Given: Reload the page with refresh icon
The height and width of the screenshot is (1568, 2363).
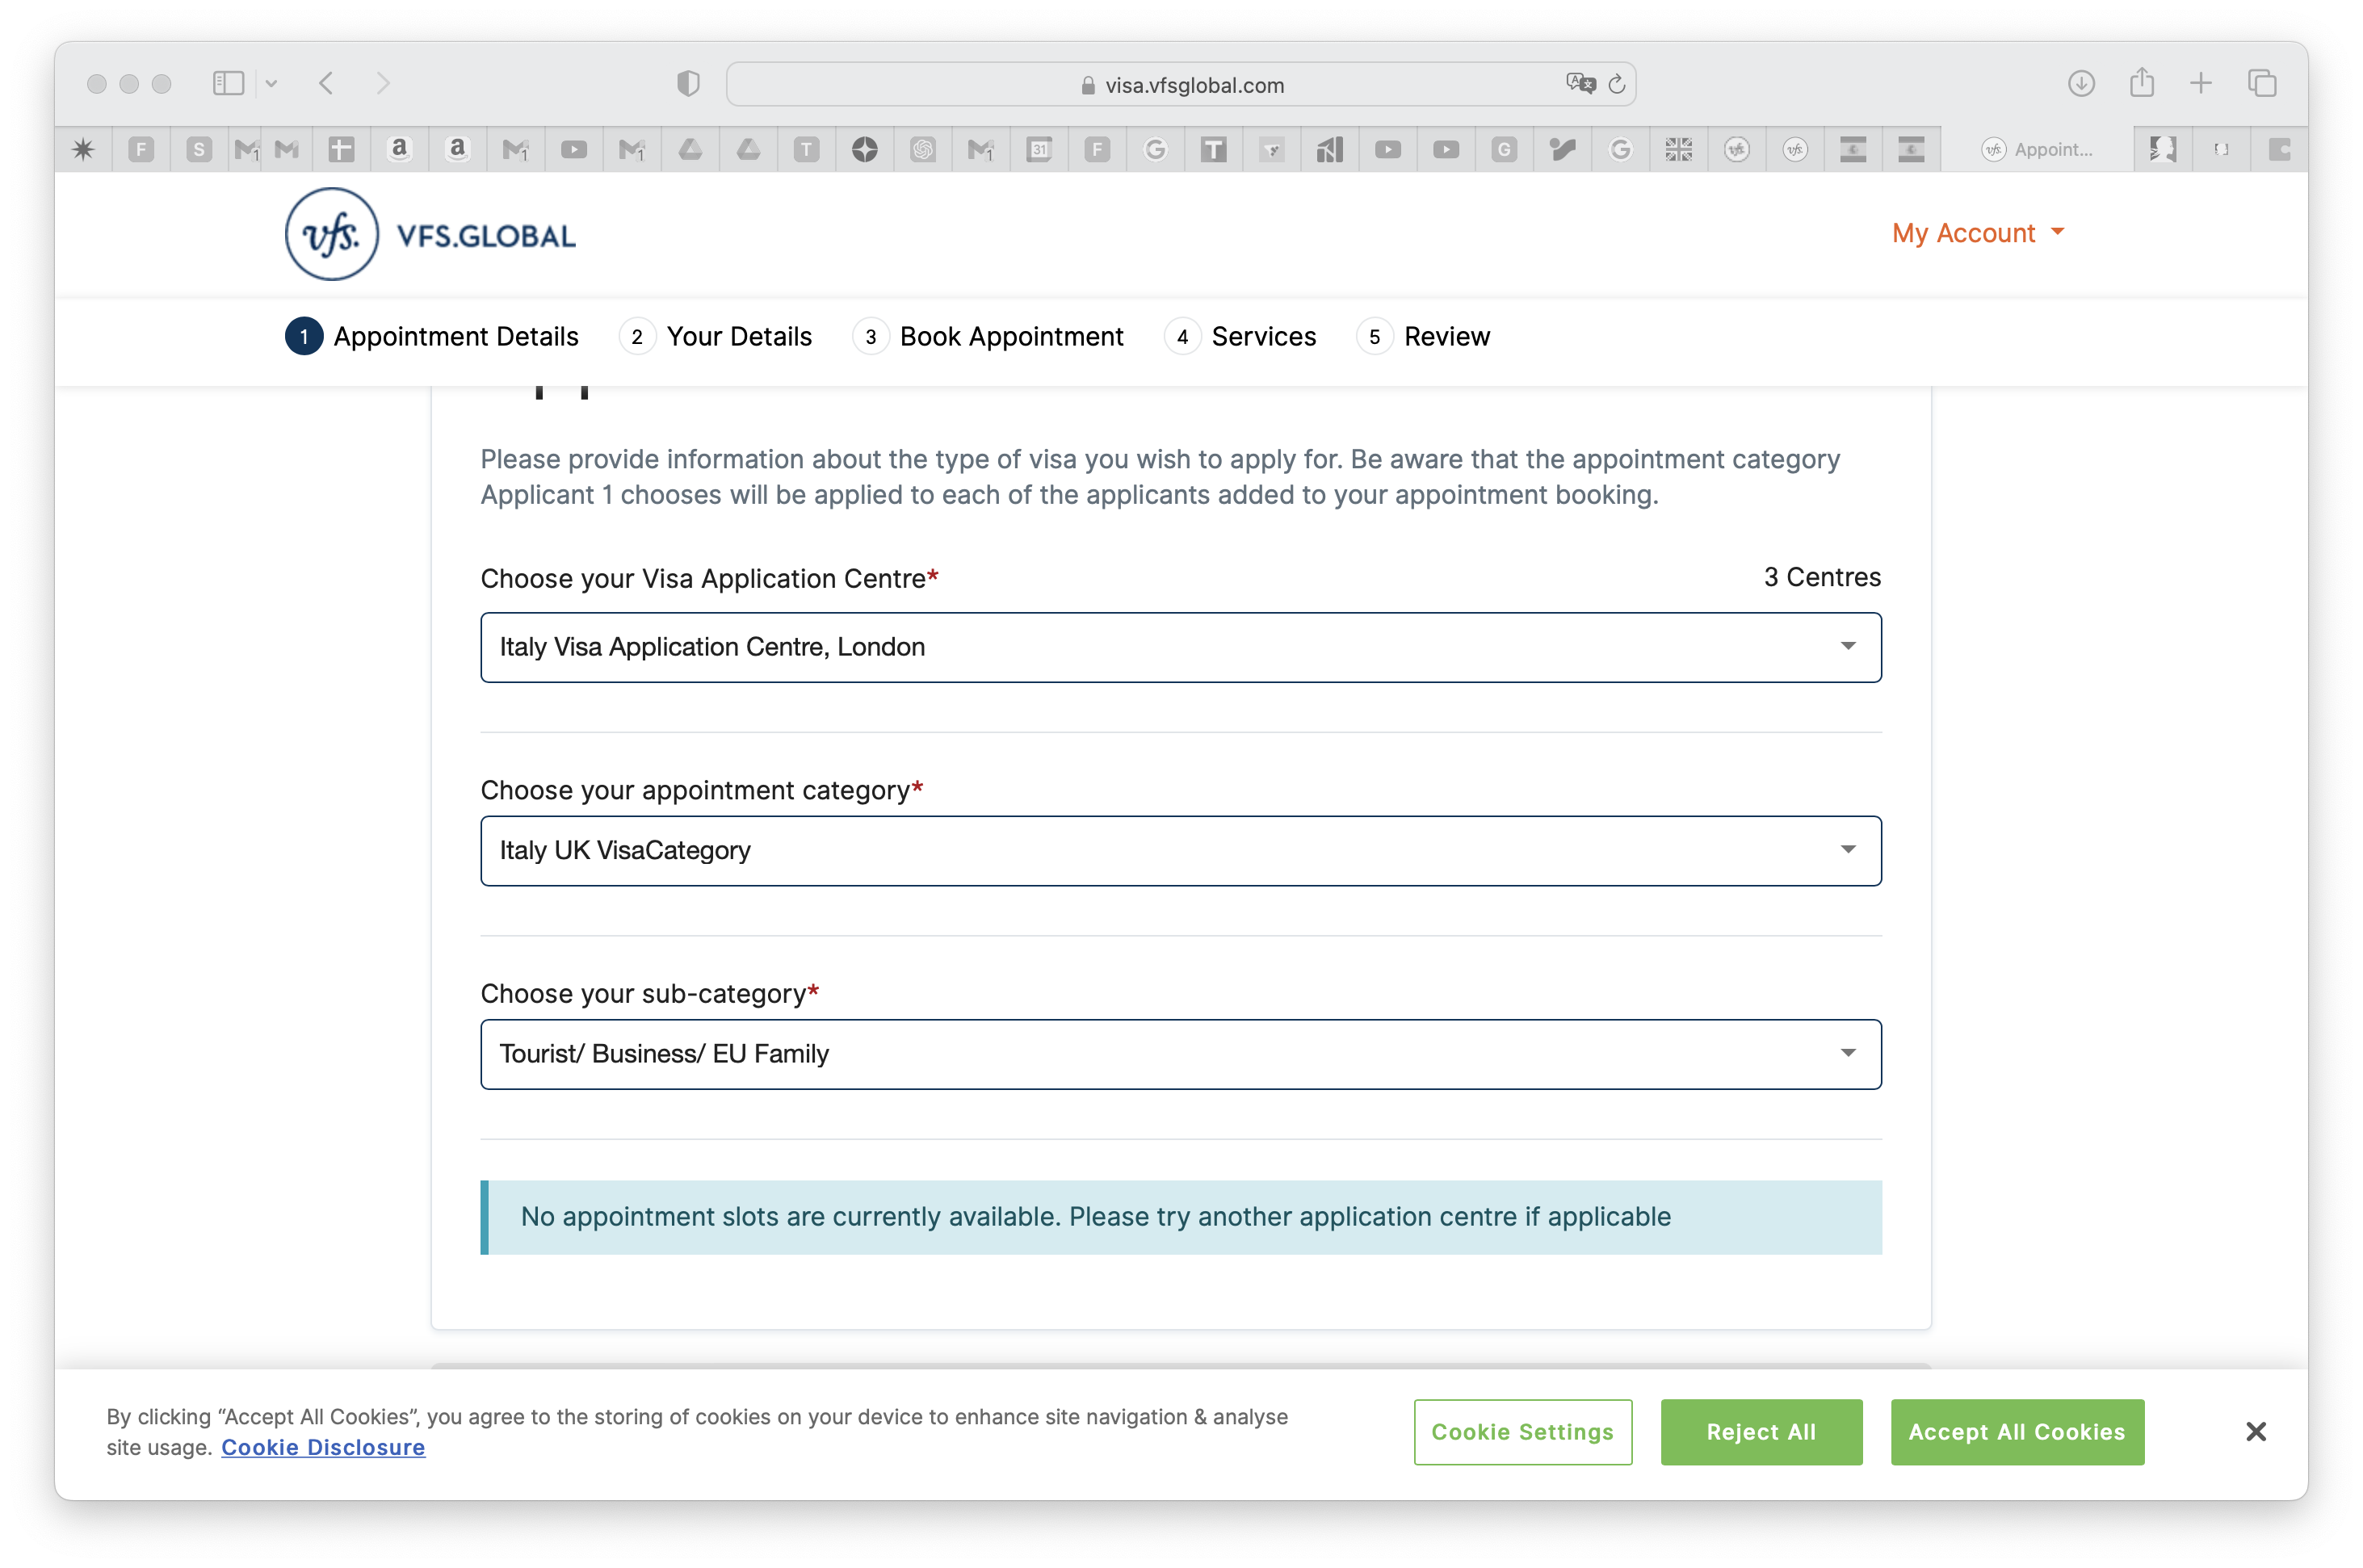Looking at the screenshot, I should click(x=1616, y=84).
